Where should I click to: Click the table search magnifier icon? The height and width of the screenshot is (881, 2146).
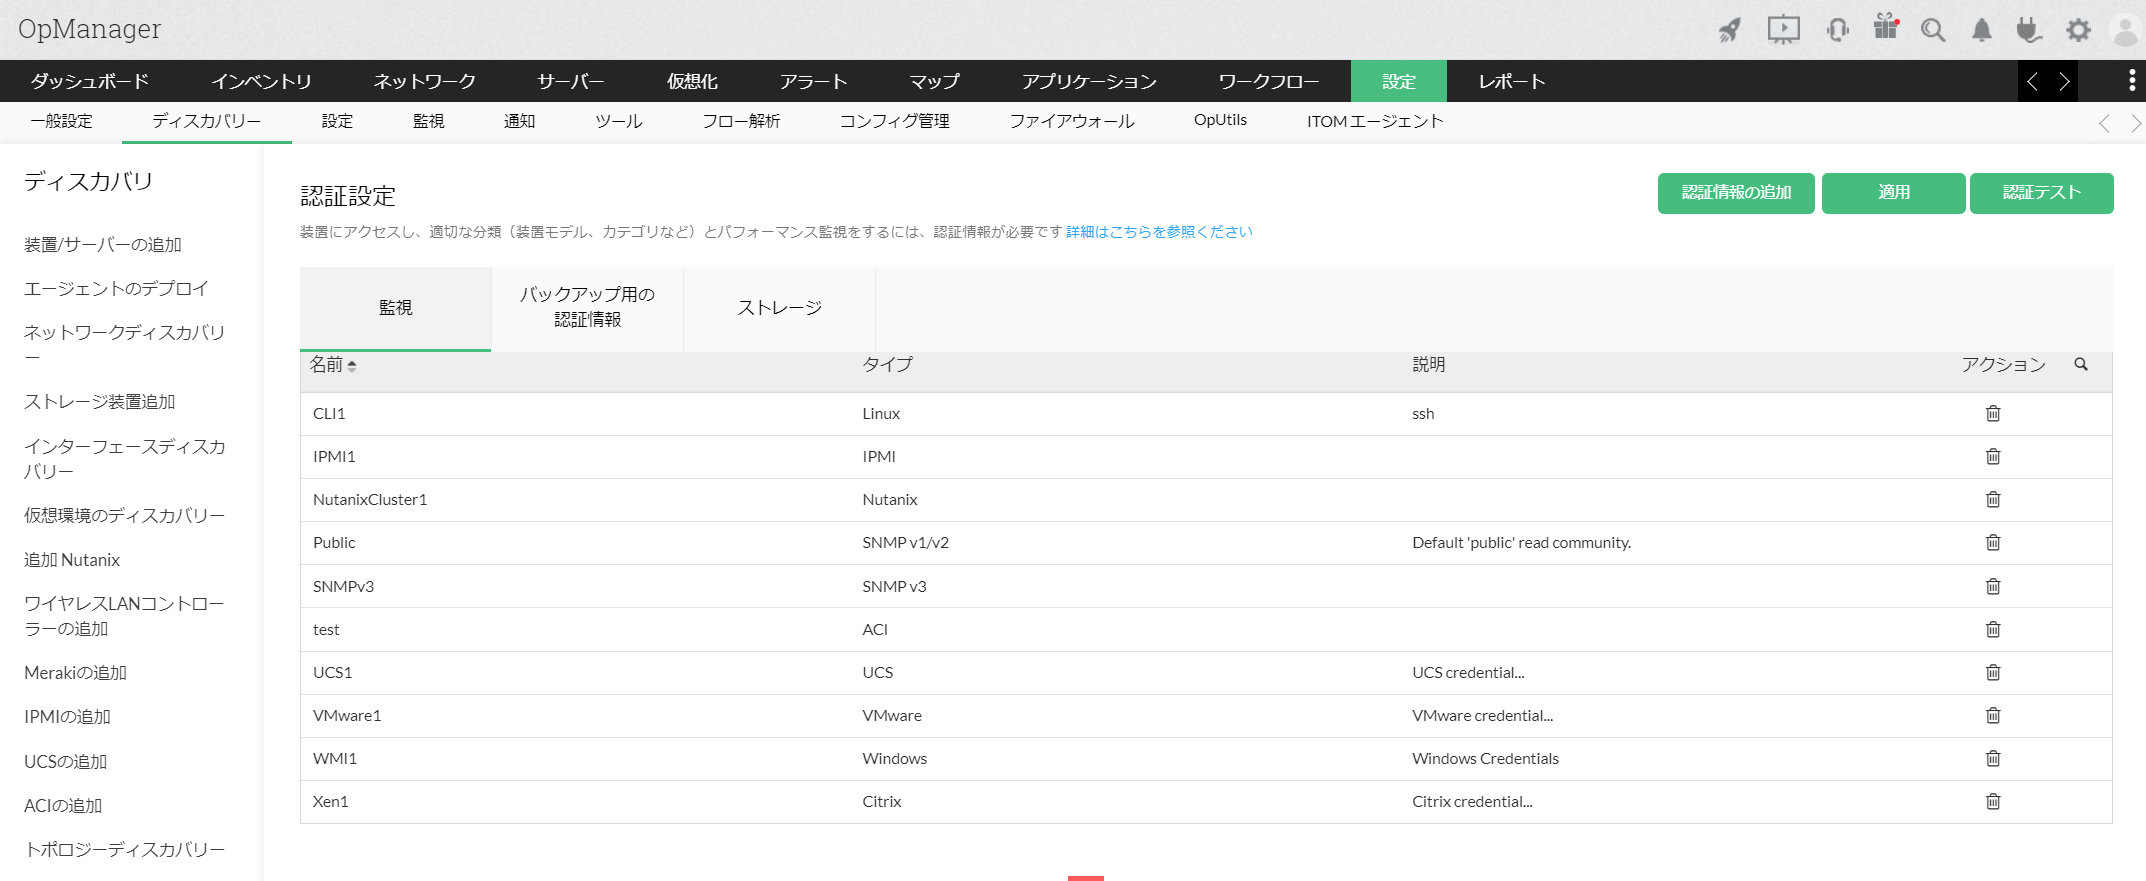2081,364
